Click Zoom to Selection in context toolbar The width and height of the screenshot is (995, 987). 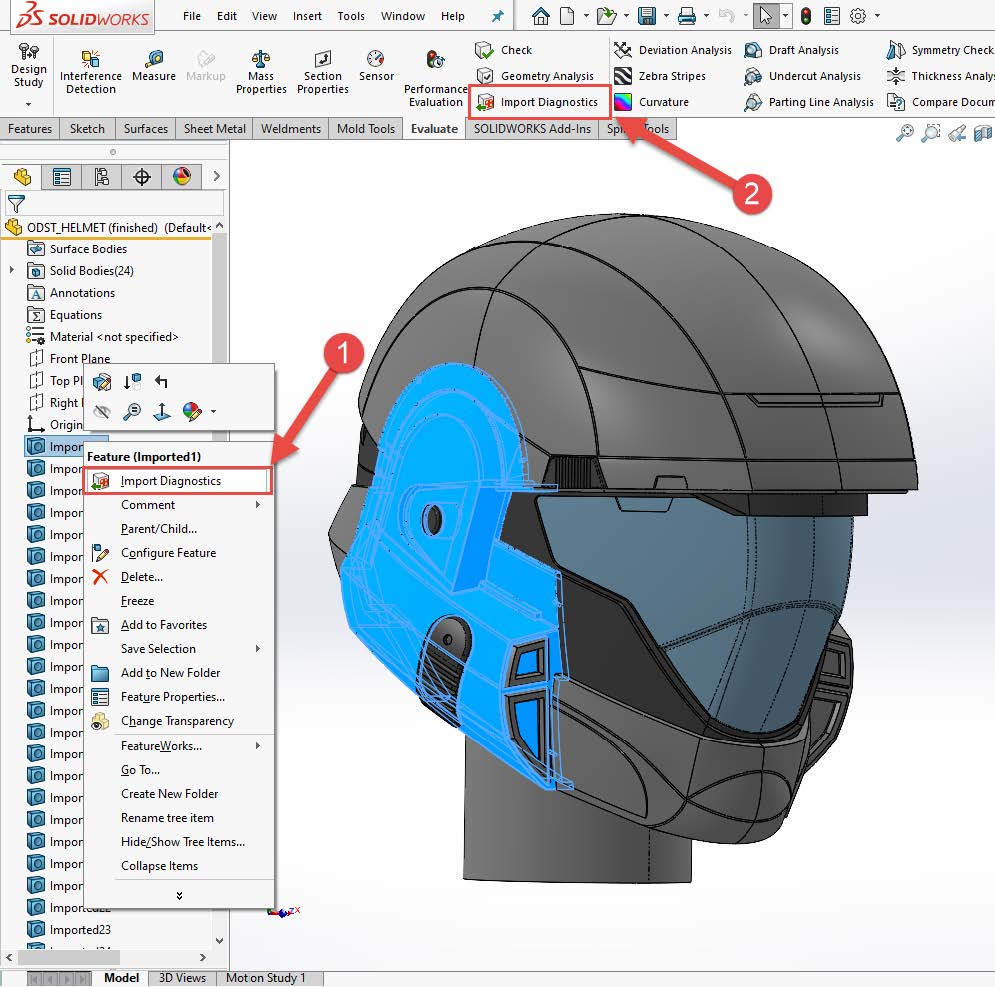(132, 412)
